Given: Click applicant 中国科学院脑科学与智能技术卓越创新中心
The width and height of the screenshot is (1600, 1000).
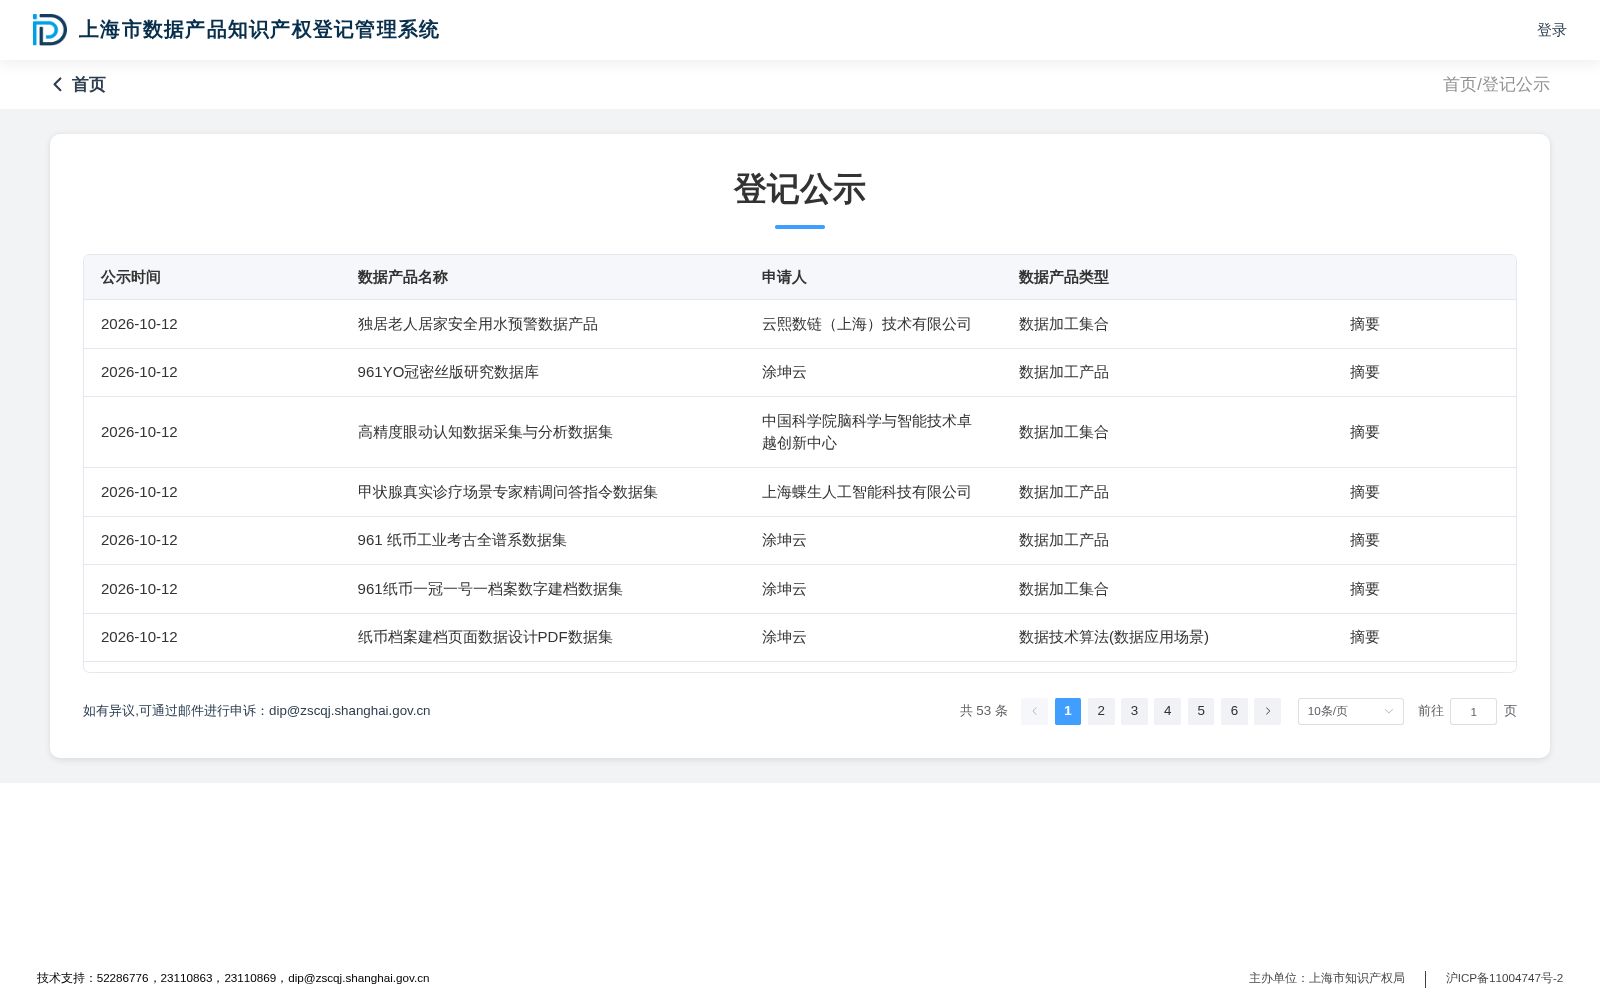Looking at the screenshot, I should (866, 432).
